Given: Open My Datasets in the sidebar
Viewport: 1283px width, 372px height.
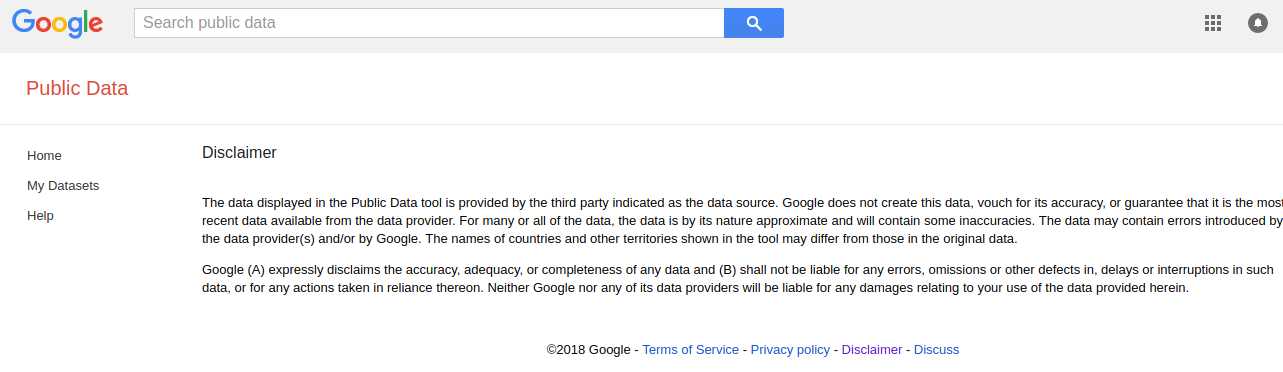Looking at the screenshot, I should click(63, 186).
